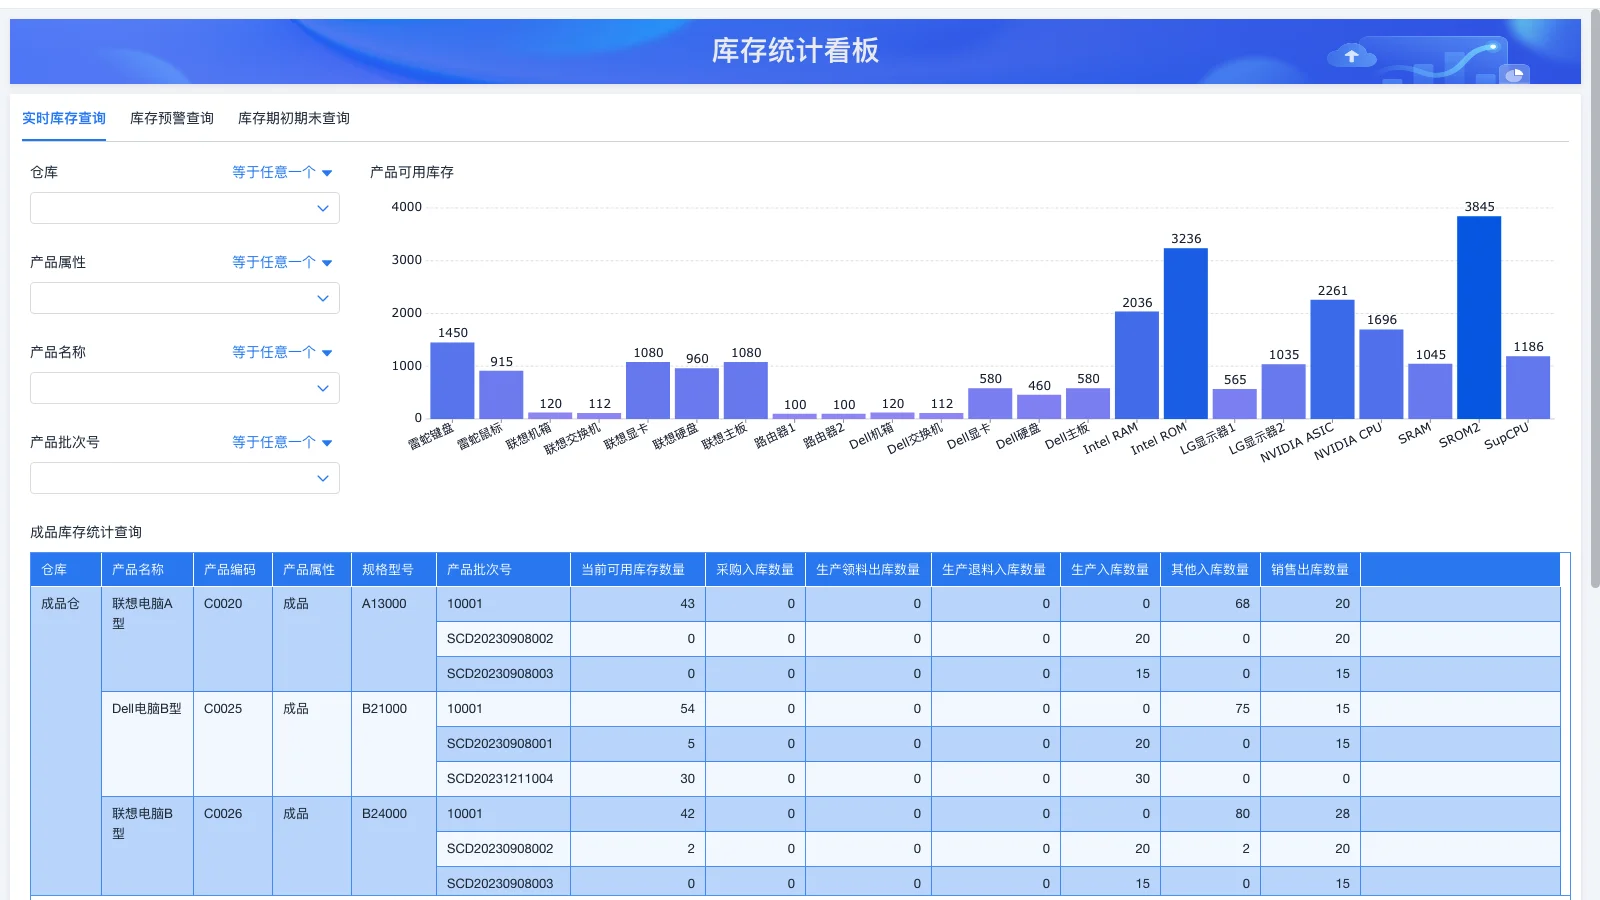Click the 雷蛇键盘 bar in the chart
The image size is (1600, 900).
(x=452, y=380)
